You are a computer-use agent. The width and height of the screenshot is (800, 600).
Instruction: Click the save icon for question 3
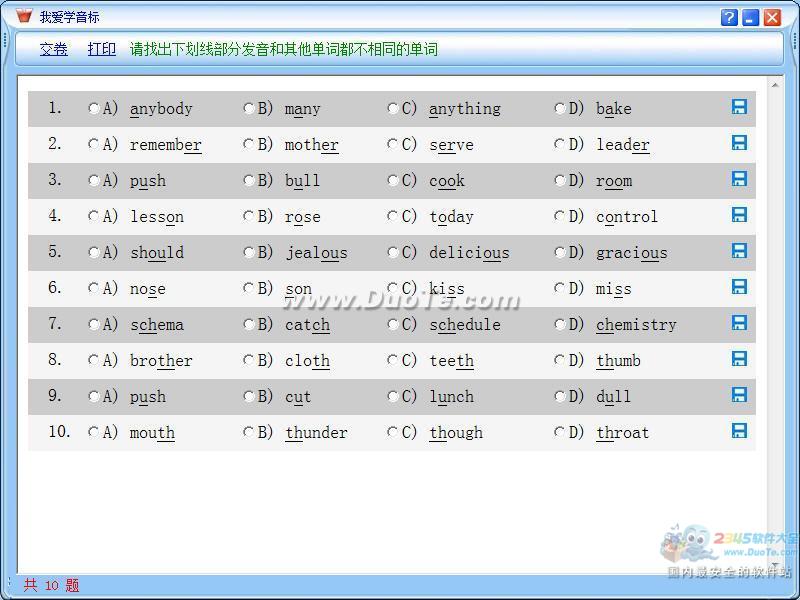(739, 179)
